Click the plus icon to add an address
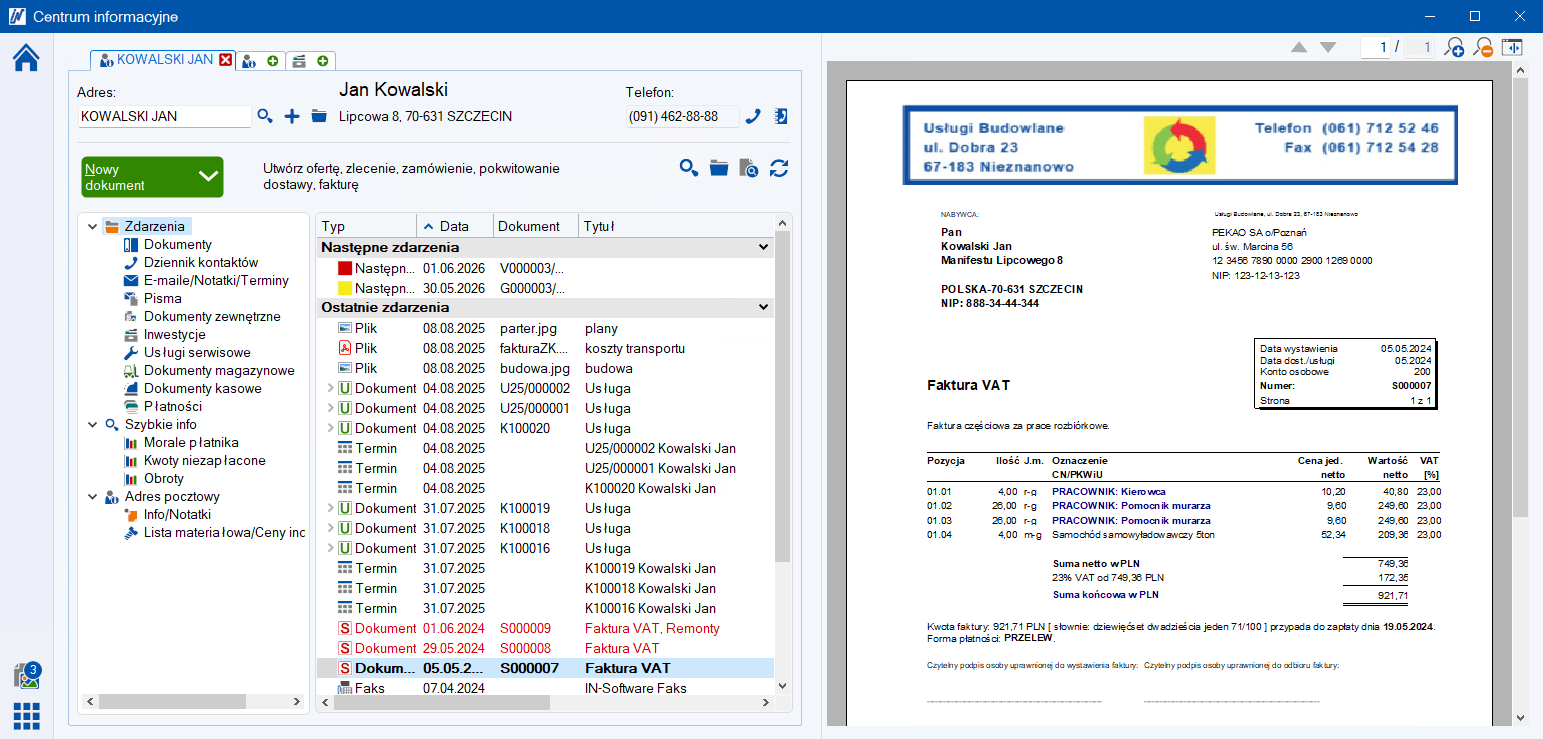The width and height of the screenshot is (1543, 739). pos(292,116)
